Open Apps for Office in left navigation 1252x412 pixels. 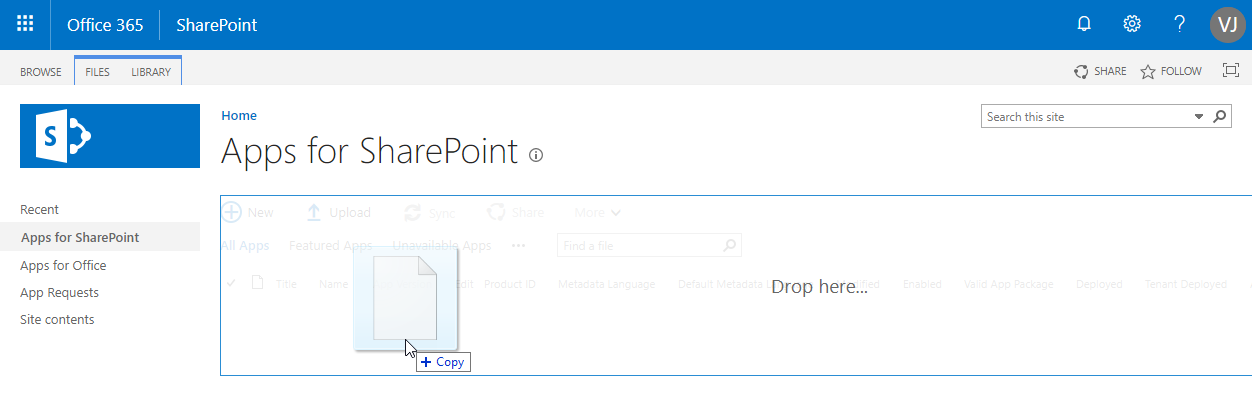(63, 265)
